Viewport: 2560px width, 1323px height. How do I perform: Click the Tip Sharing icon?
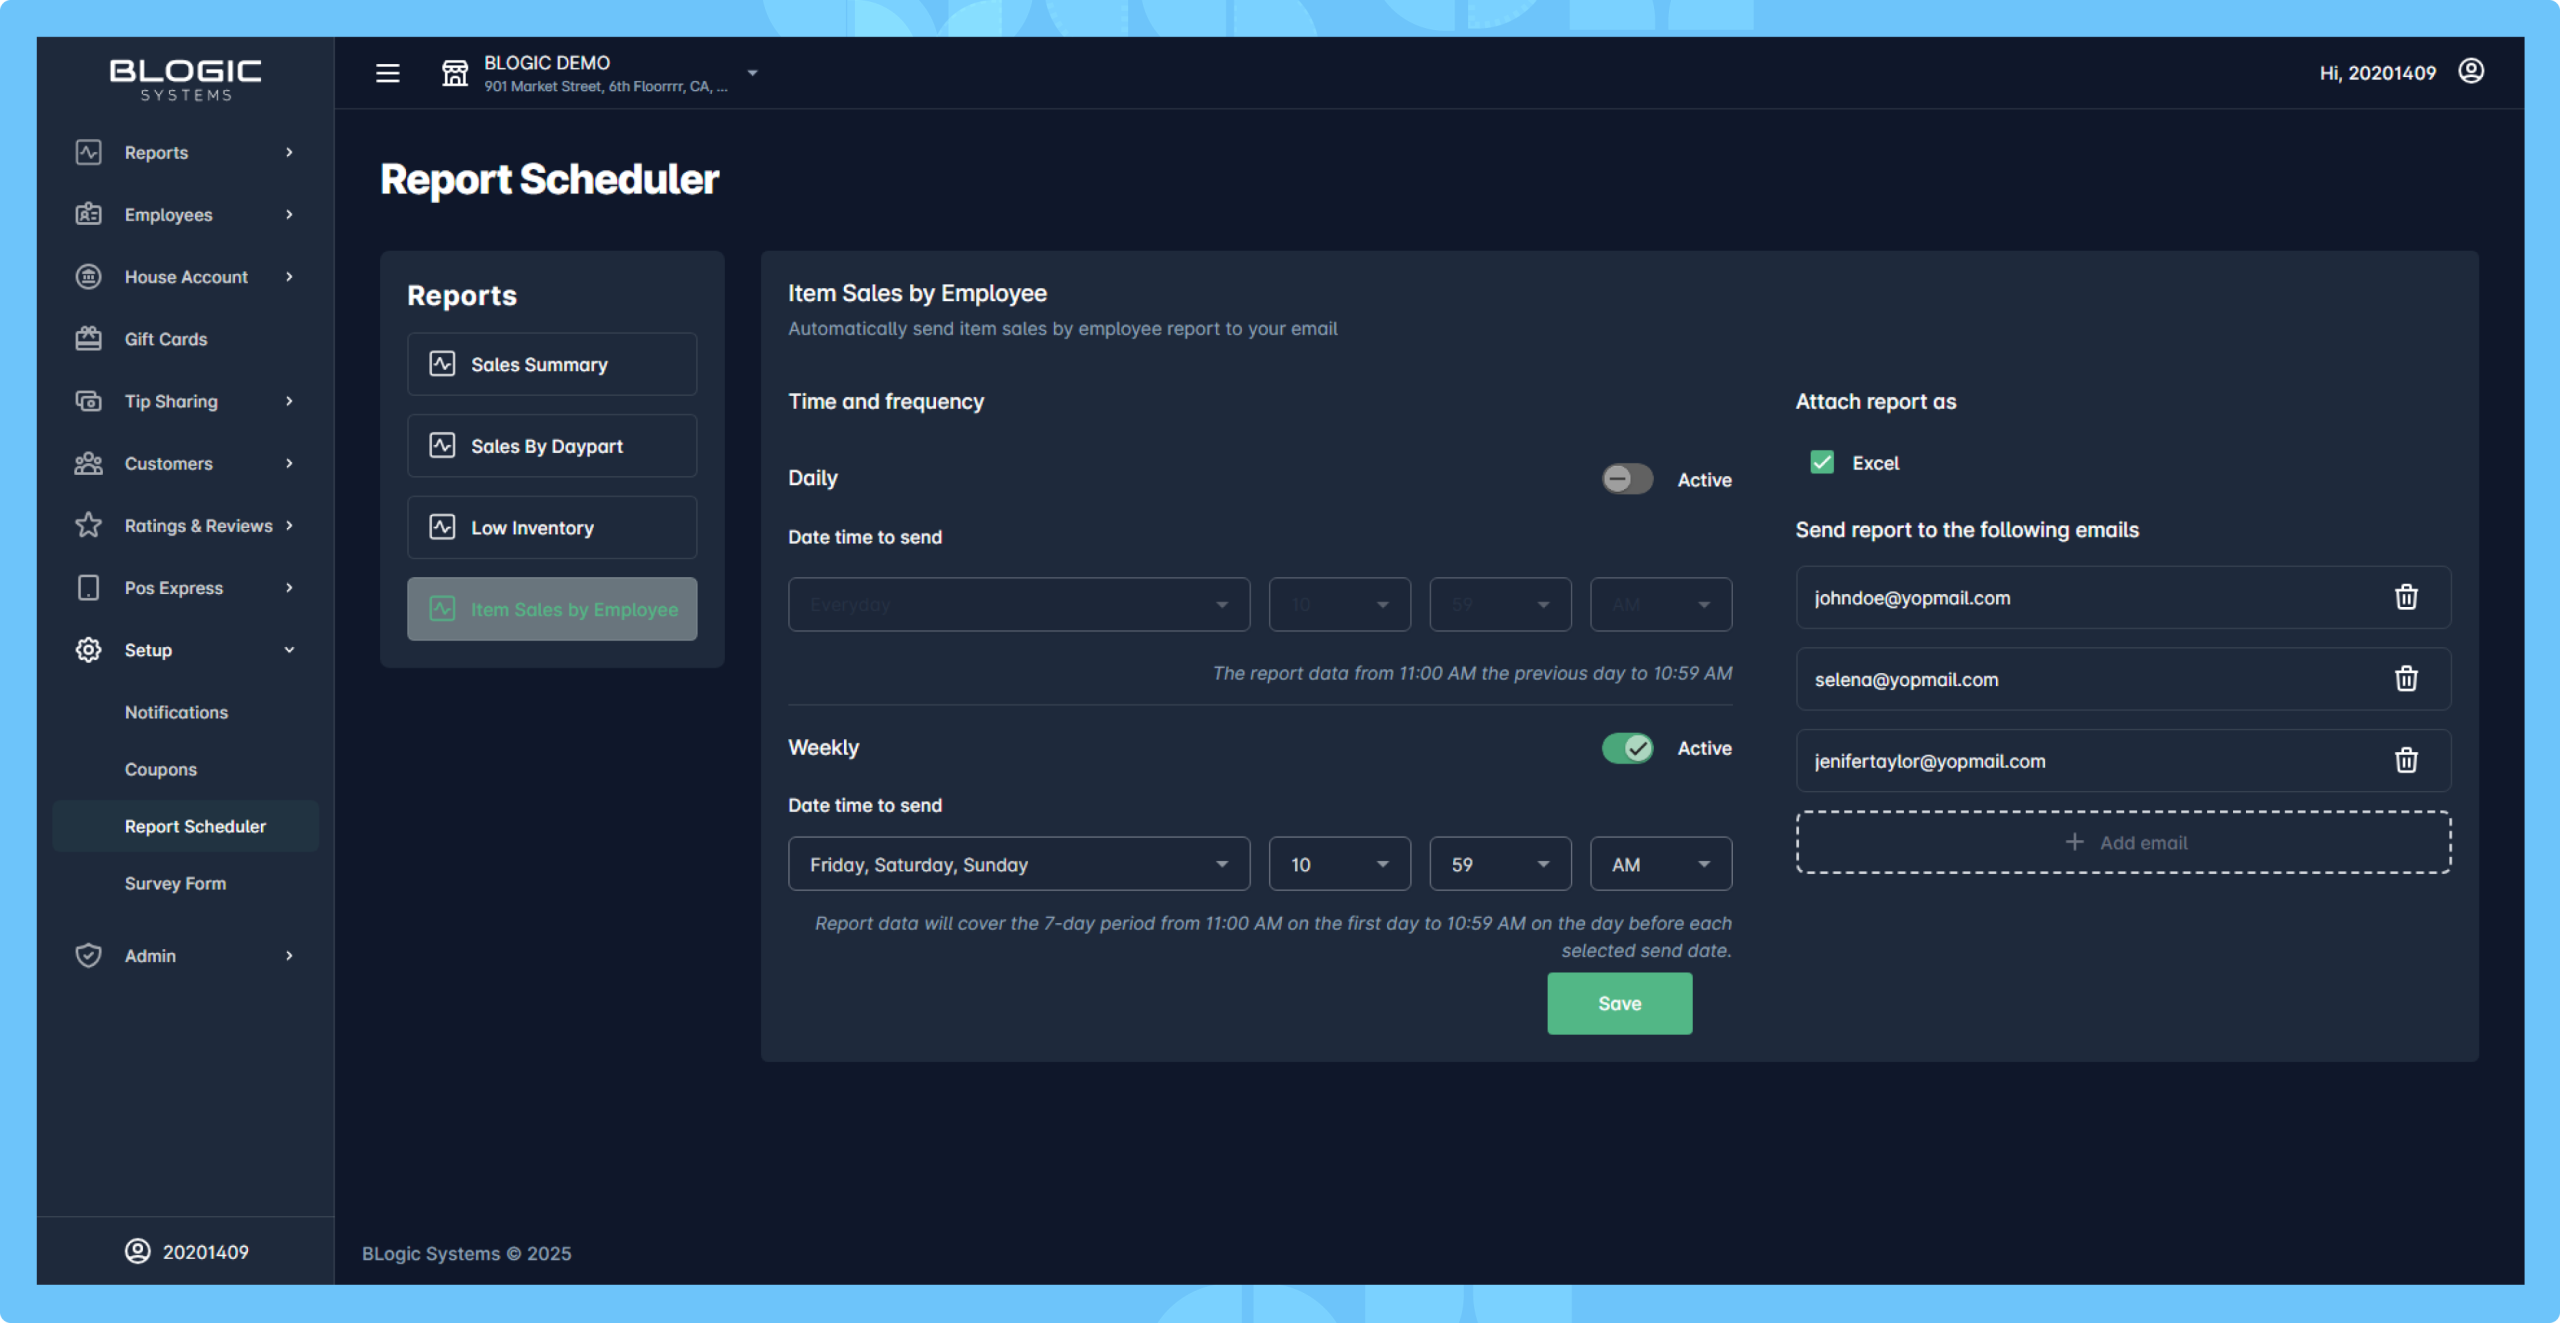click(88, 401)
